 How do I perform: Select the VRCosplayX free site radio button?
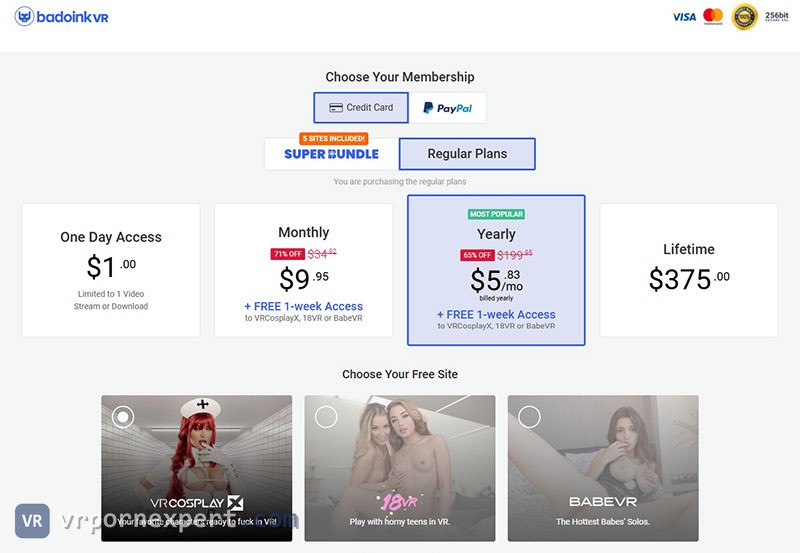(x=123, y=417)
